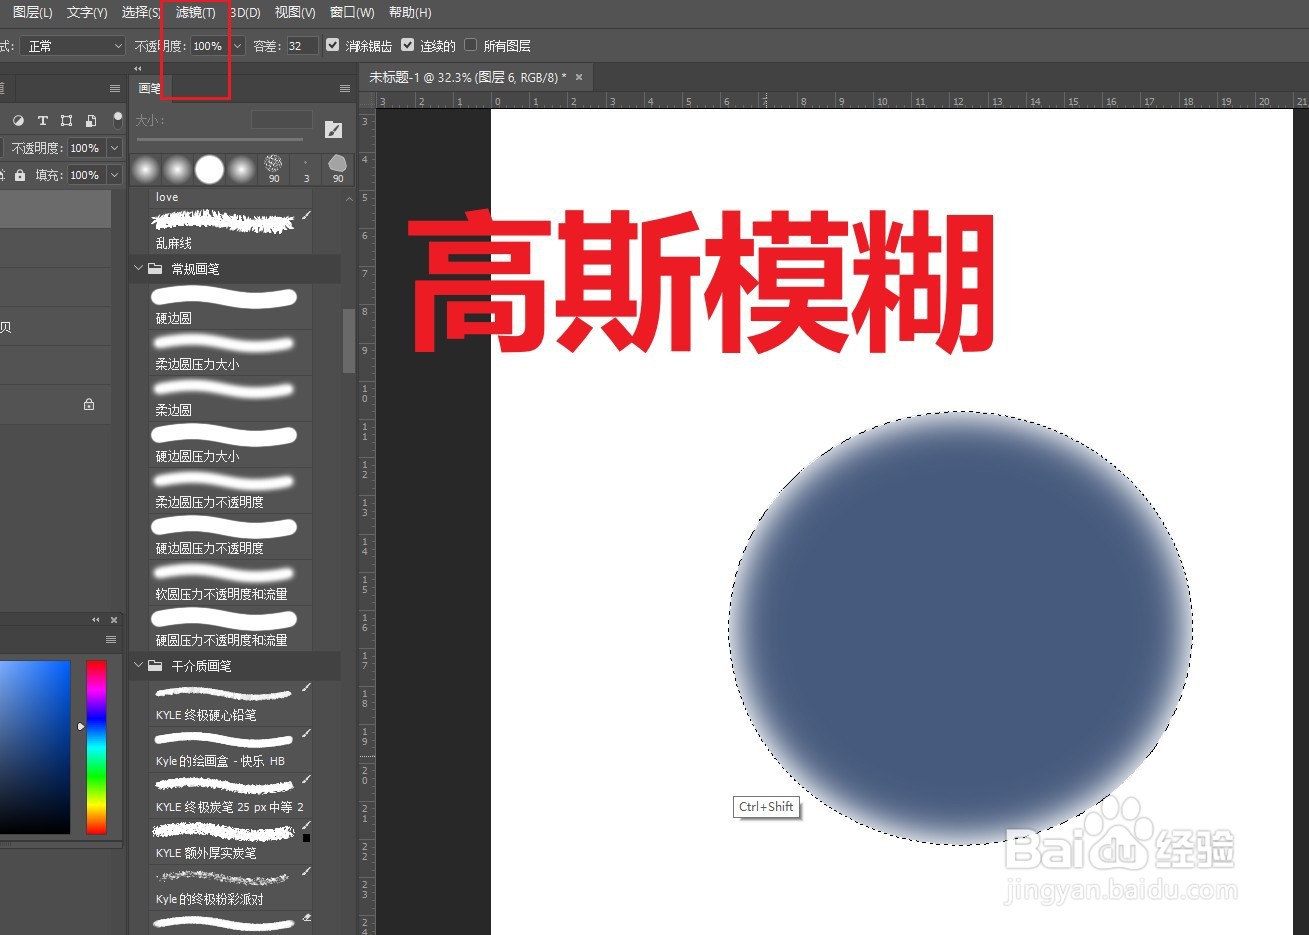Click the scattered brush tip icon labeled 90
Screen dimensions: 1309x935
tap(272, 165)
